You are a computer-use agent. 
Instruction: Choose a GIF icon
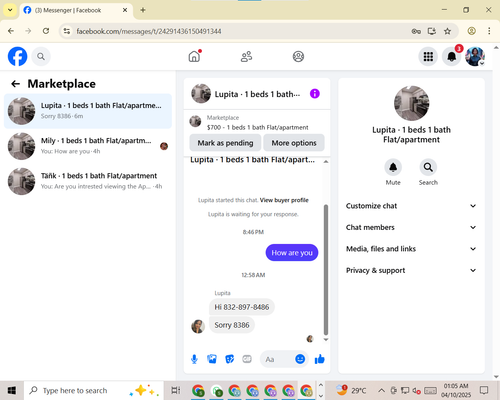point(247,359)
